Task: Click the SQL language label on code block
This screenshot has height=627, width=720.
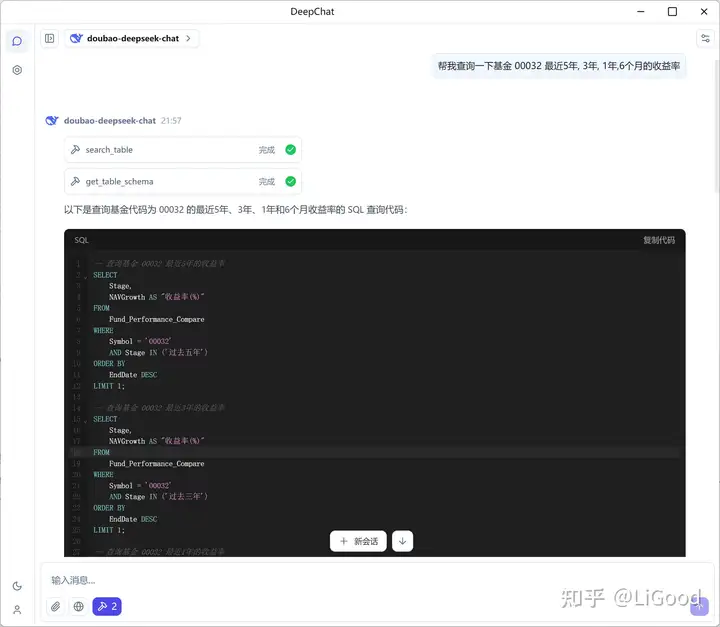Action: click(x=81, y=240)
